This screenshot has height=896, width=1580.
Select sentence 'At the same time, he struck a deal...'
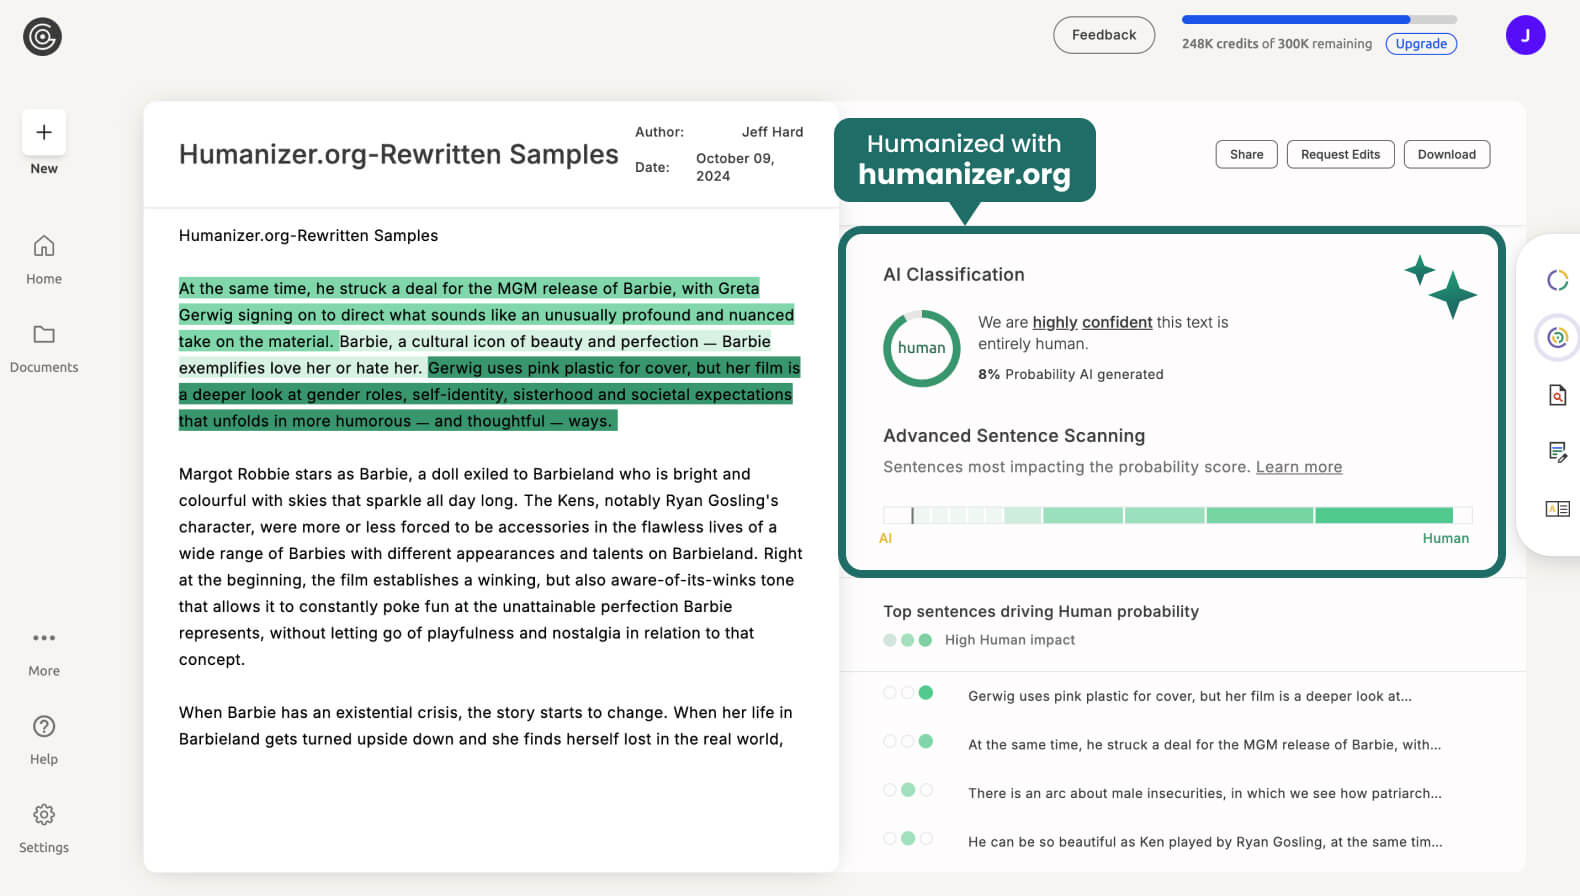pos(1204,745)
